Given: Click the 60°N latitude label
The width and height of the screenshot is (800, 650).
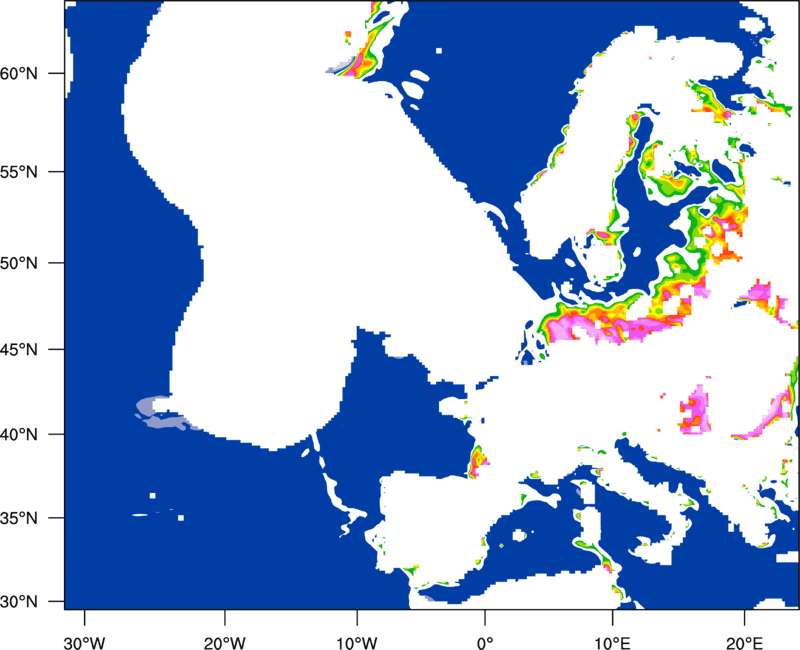Looking at the screenshot, I should (x=19, y=73).
